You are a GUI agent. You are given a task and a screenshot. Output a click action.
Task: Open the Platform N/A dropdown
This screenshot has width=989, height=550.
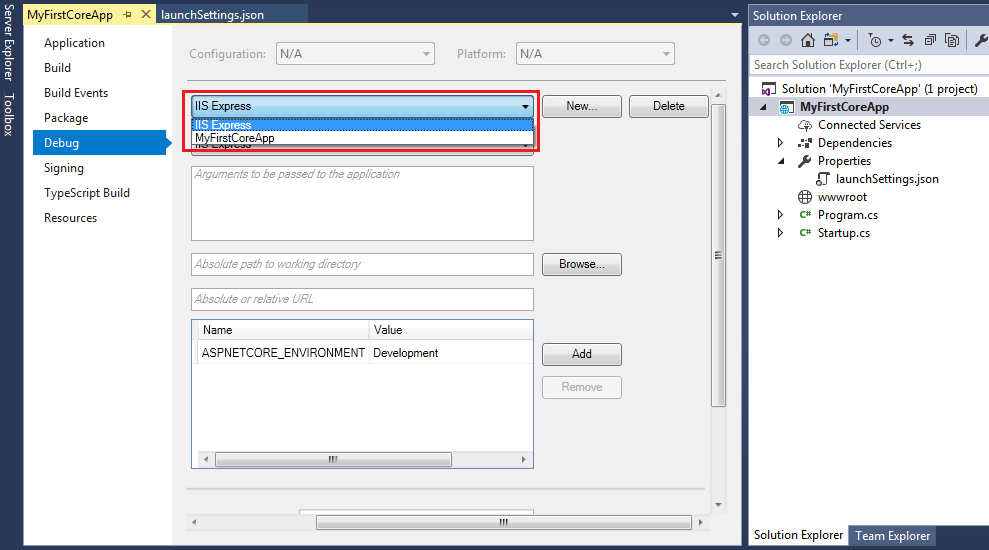595,54
